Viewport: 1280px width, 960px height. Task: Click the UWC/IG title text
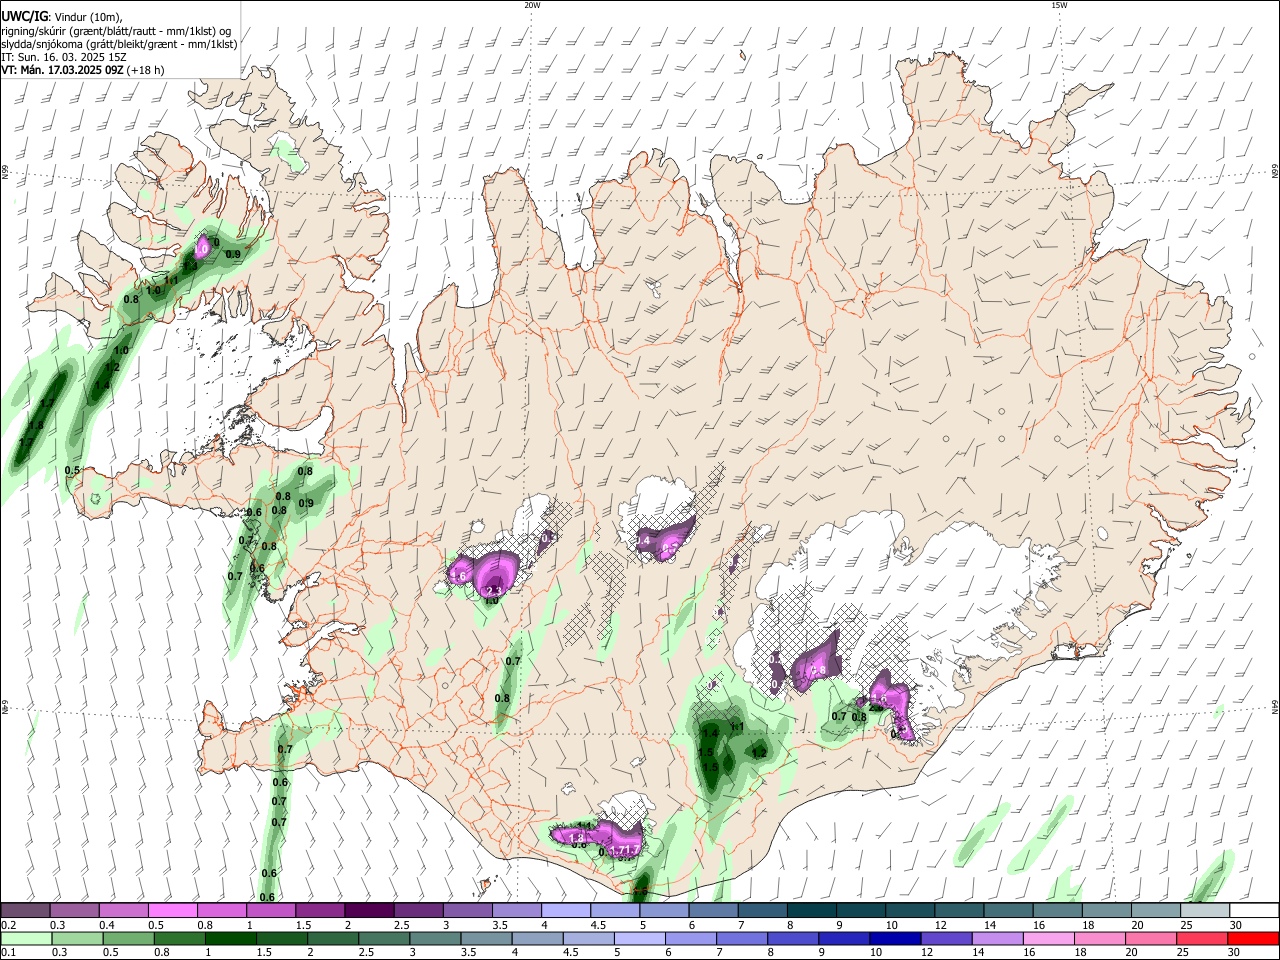click(x=23, y=17)
